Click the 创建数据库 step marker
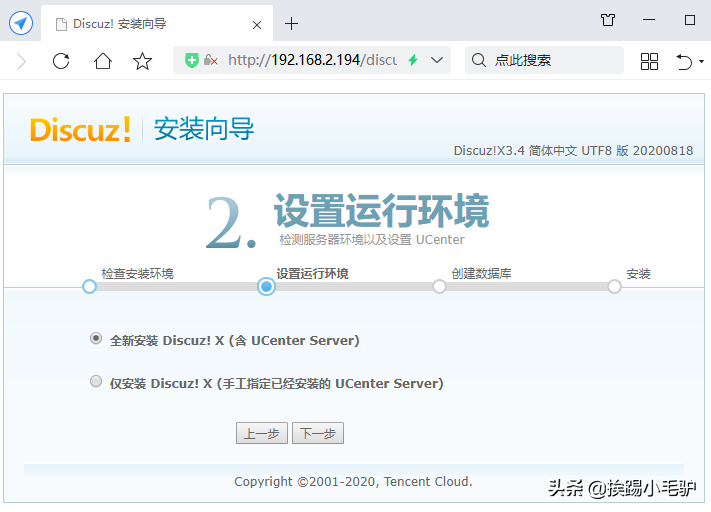Viewport: 711px width, 512px height. click(x=439, y=287)
